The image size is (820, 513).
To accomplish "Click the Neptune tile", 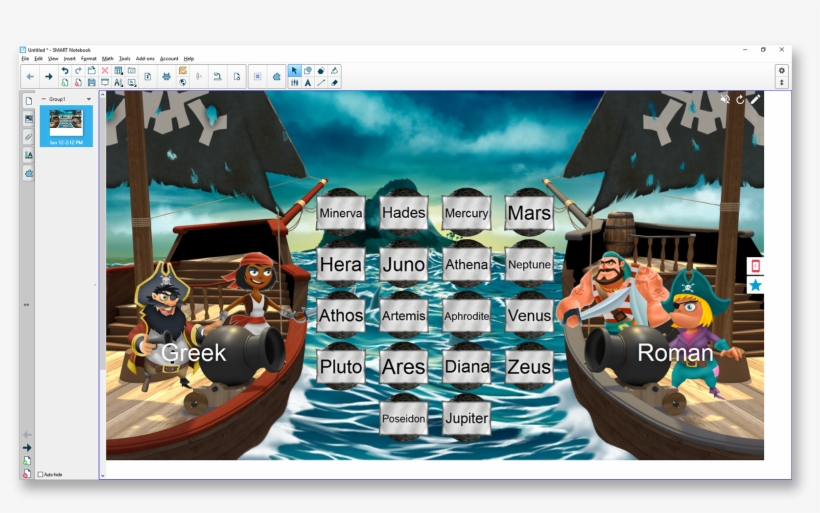I will 529,264.
